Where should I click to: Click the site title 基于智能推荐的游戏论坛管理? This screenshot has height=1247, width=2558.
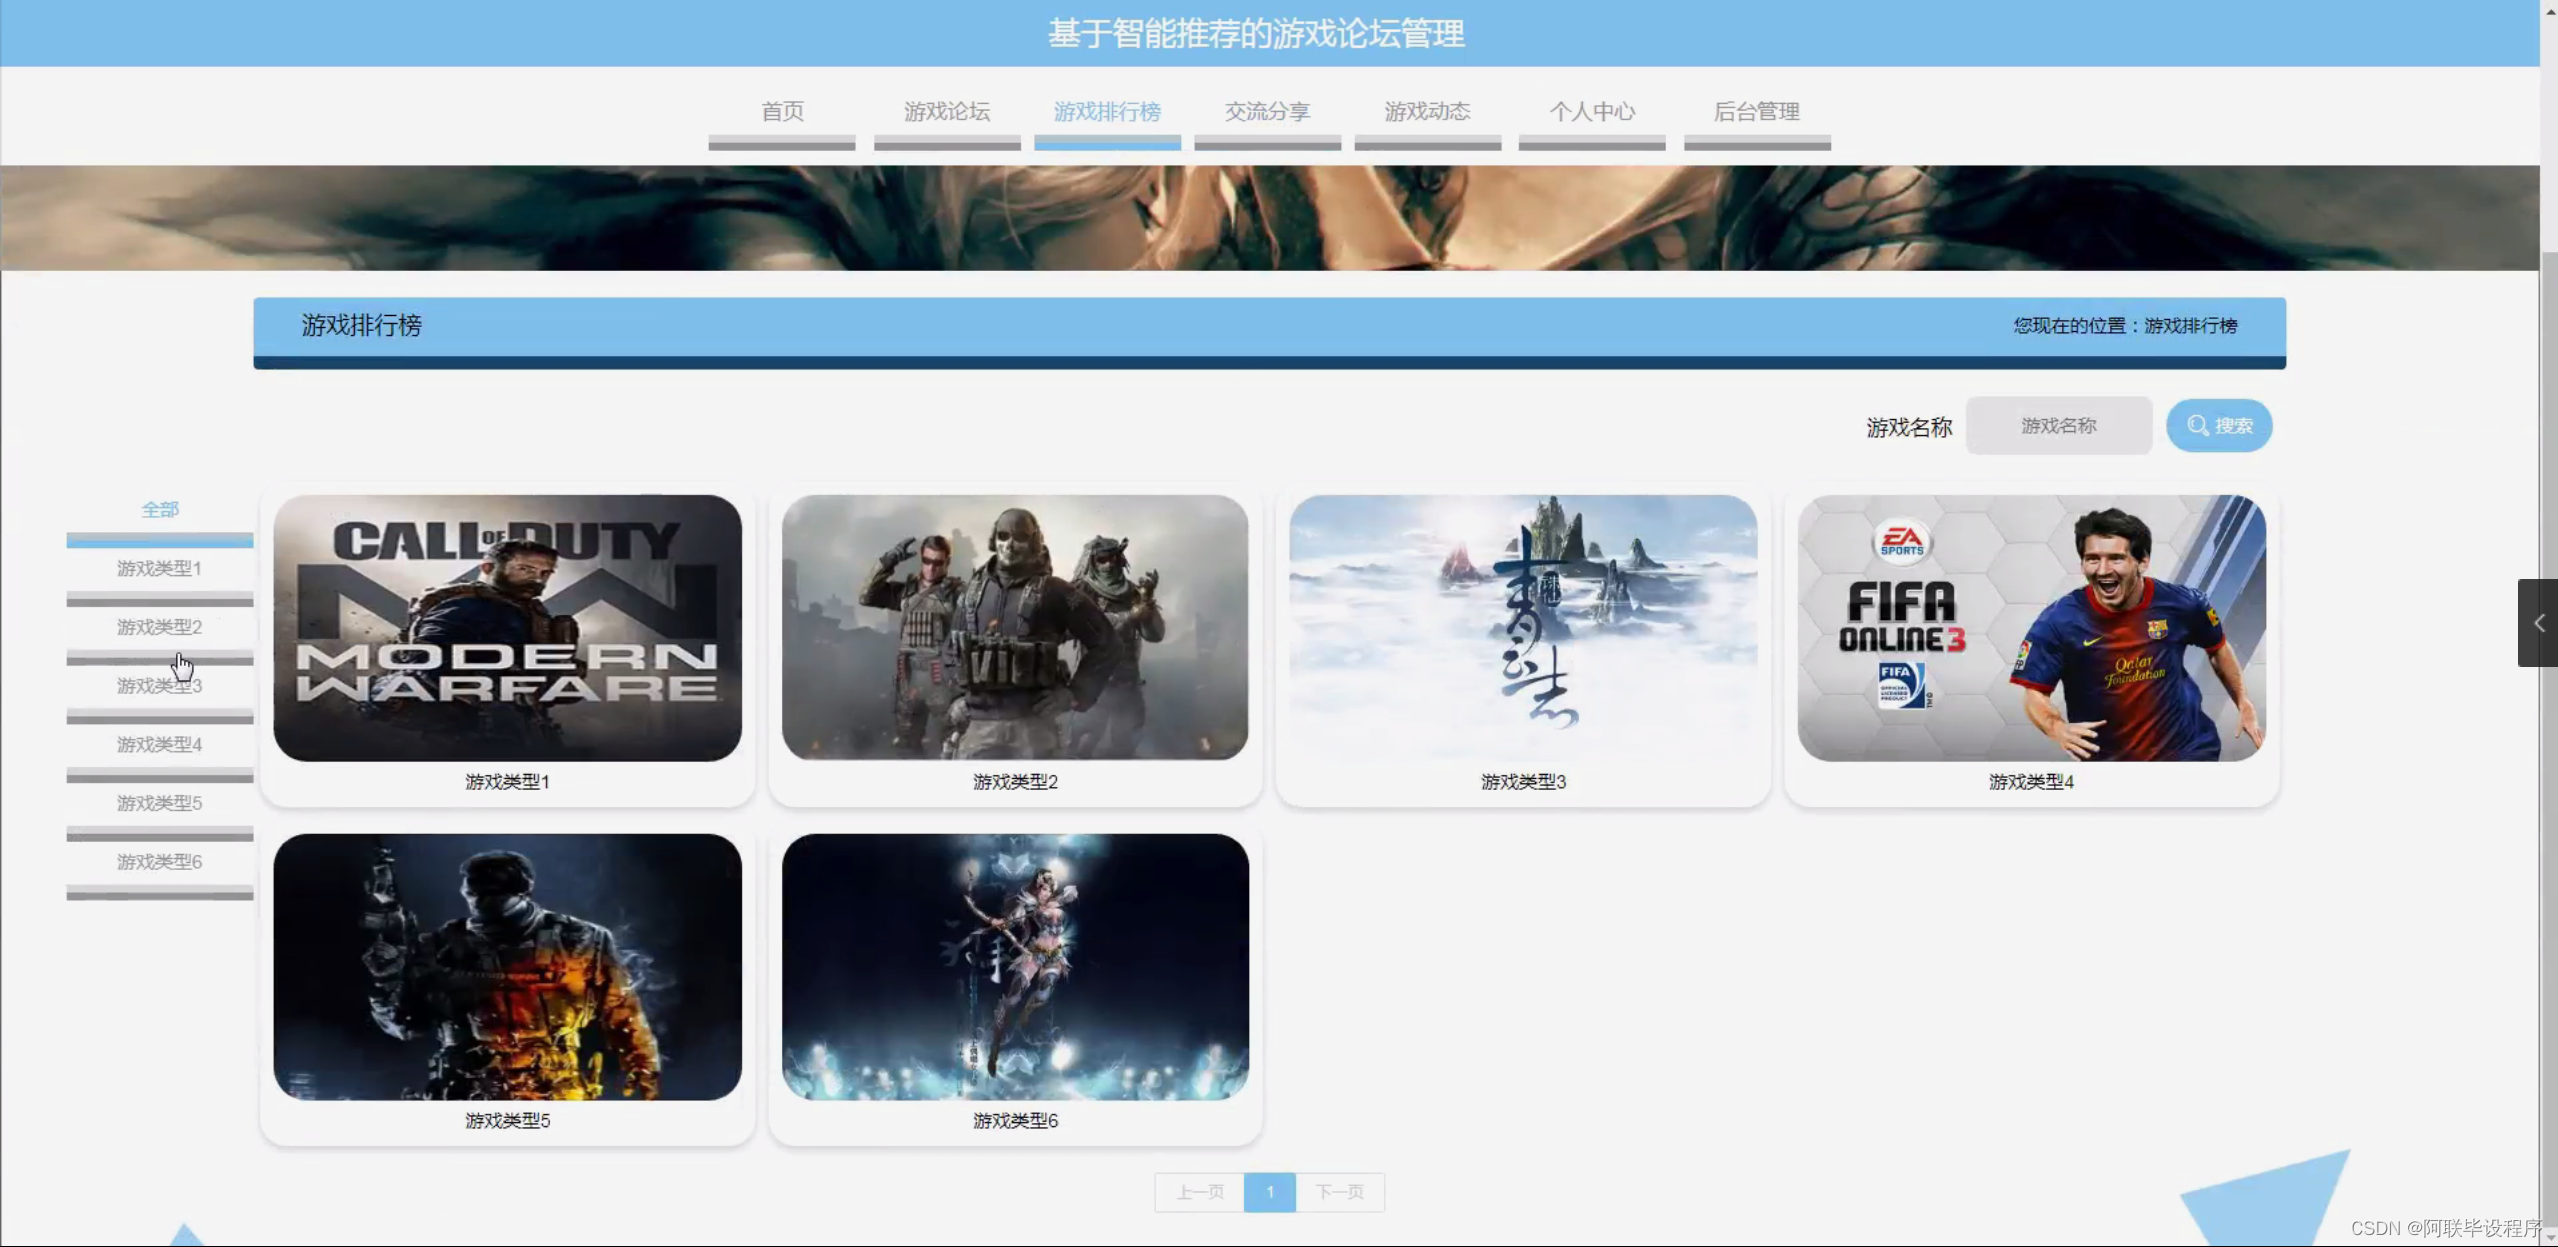pyautogui.click(x=1256, y=34)
